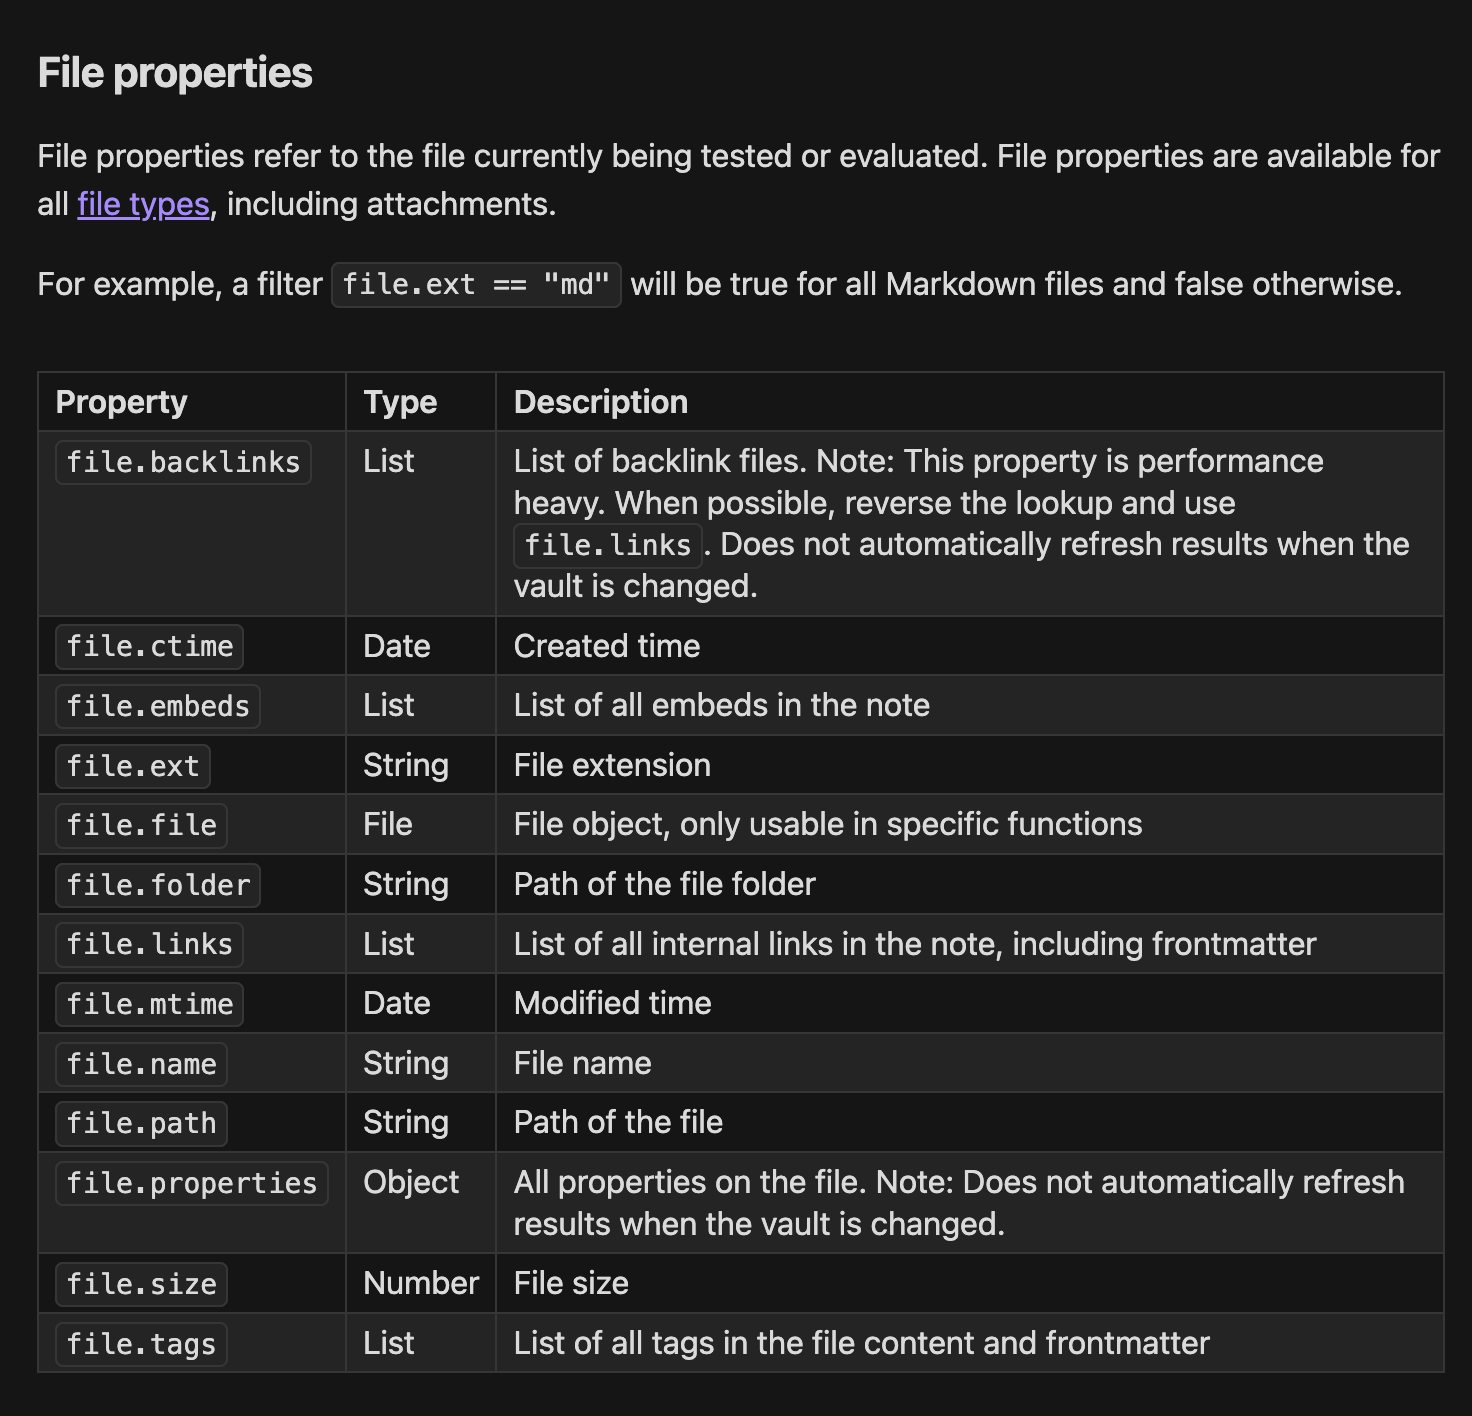Click the file.path property code tag
The image size is (1472, 1416).
click(141, 1123)
